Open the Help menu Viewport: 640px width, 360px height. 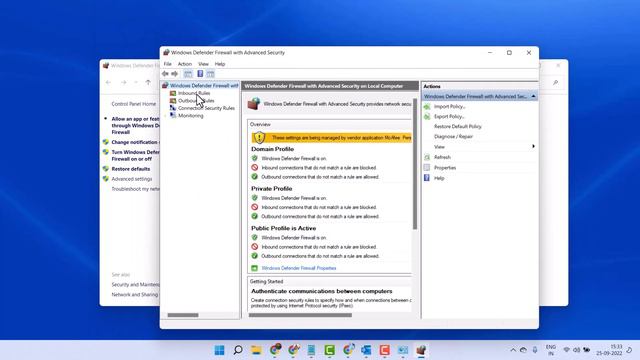(x=220, y=64)
